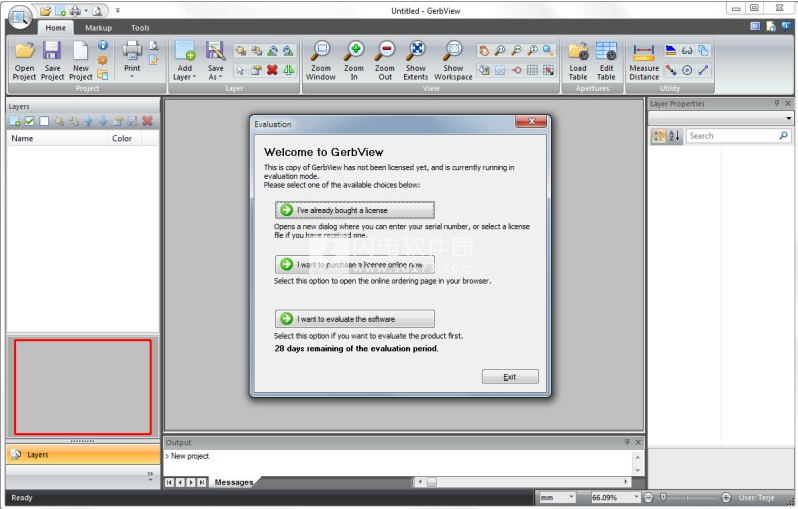Switch to the Markup ribbon tab
Viewport: 798px width, 509px height.
[98, 28]
